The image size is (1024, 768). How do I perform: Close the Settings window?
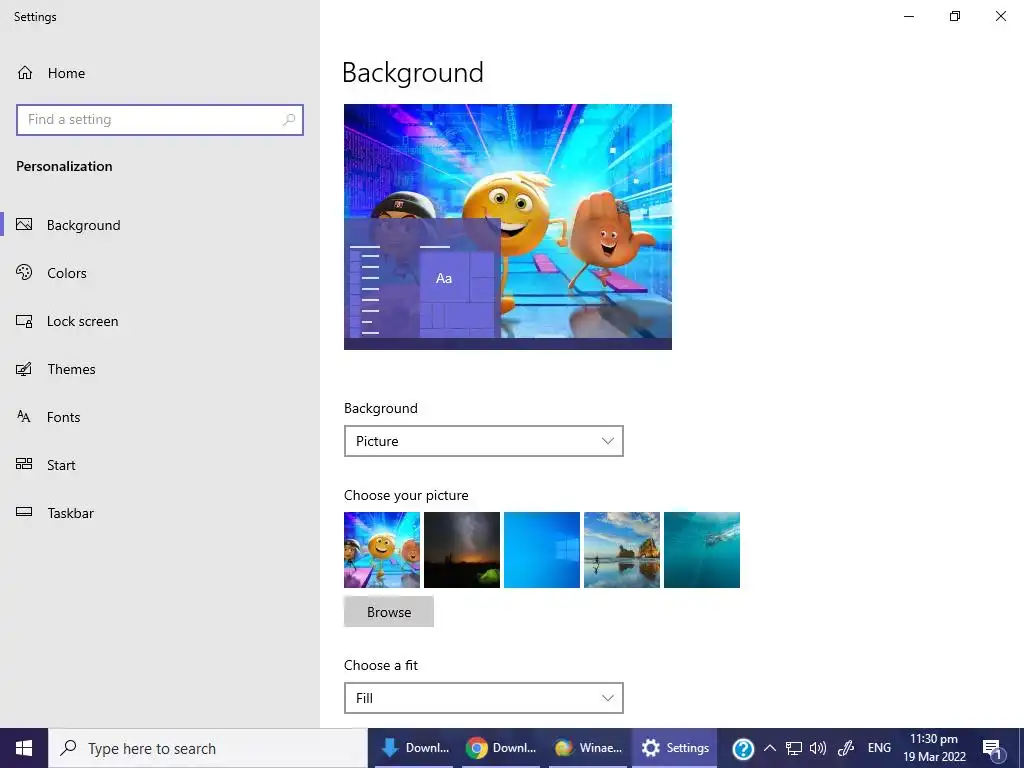(1000, 16)
